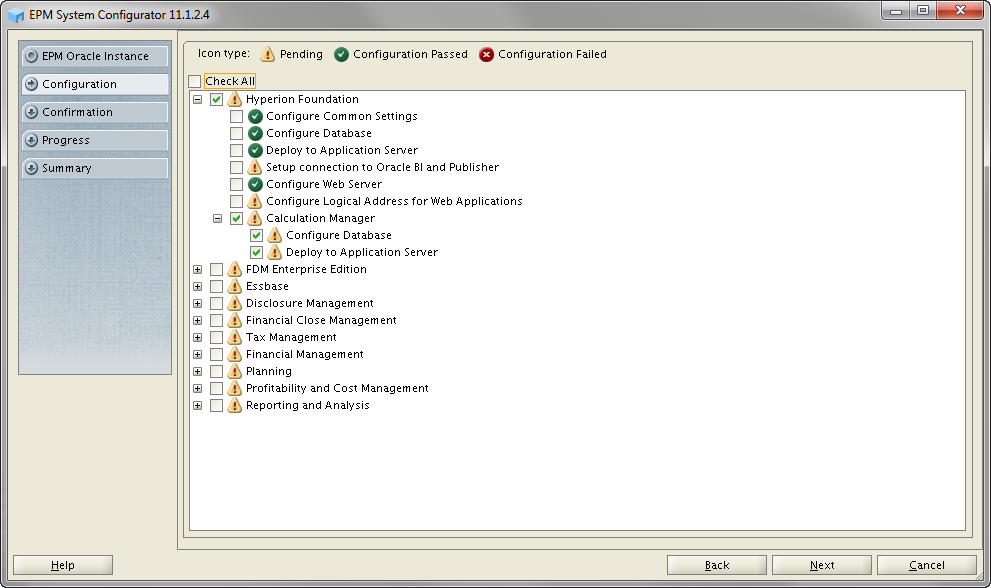
Task: Open the Progress step
Action: point(95,140)
